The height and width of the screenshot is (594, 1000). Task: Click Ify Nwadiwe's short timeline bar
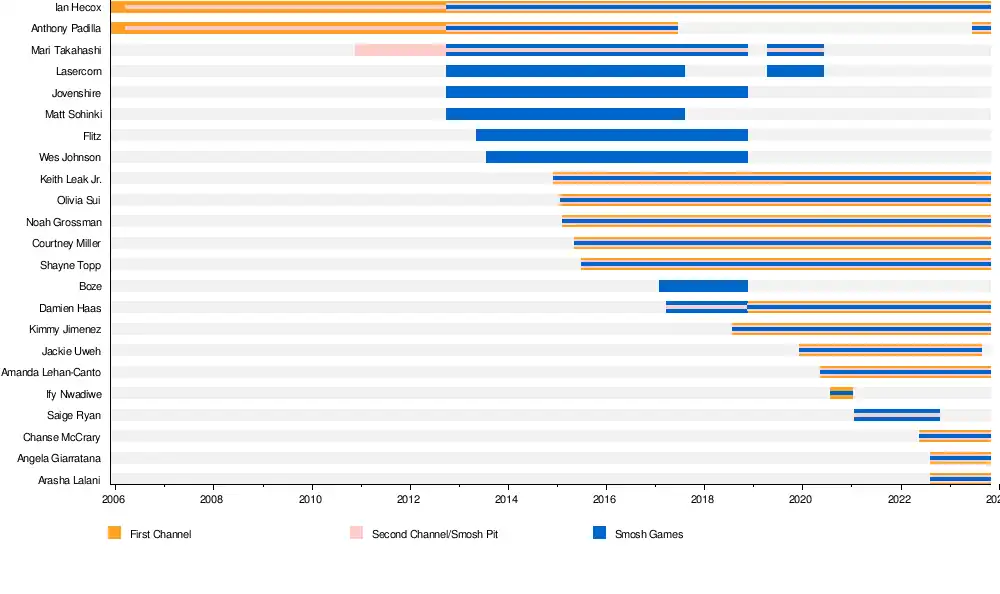[x=841, y=393]
